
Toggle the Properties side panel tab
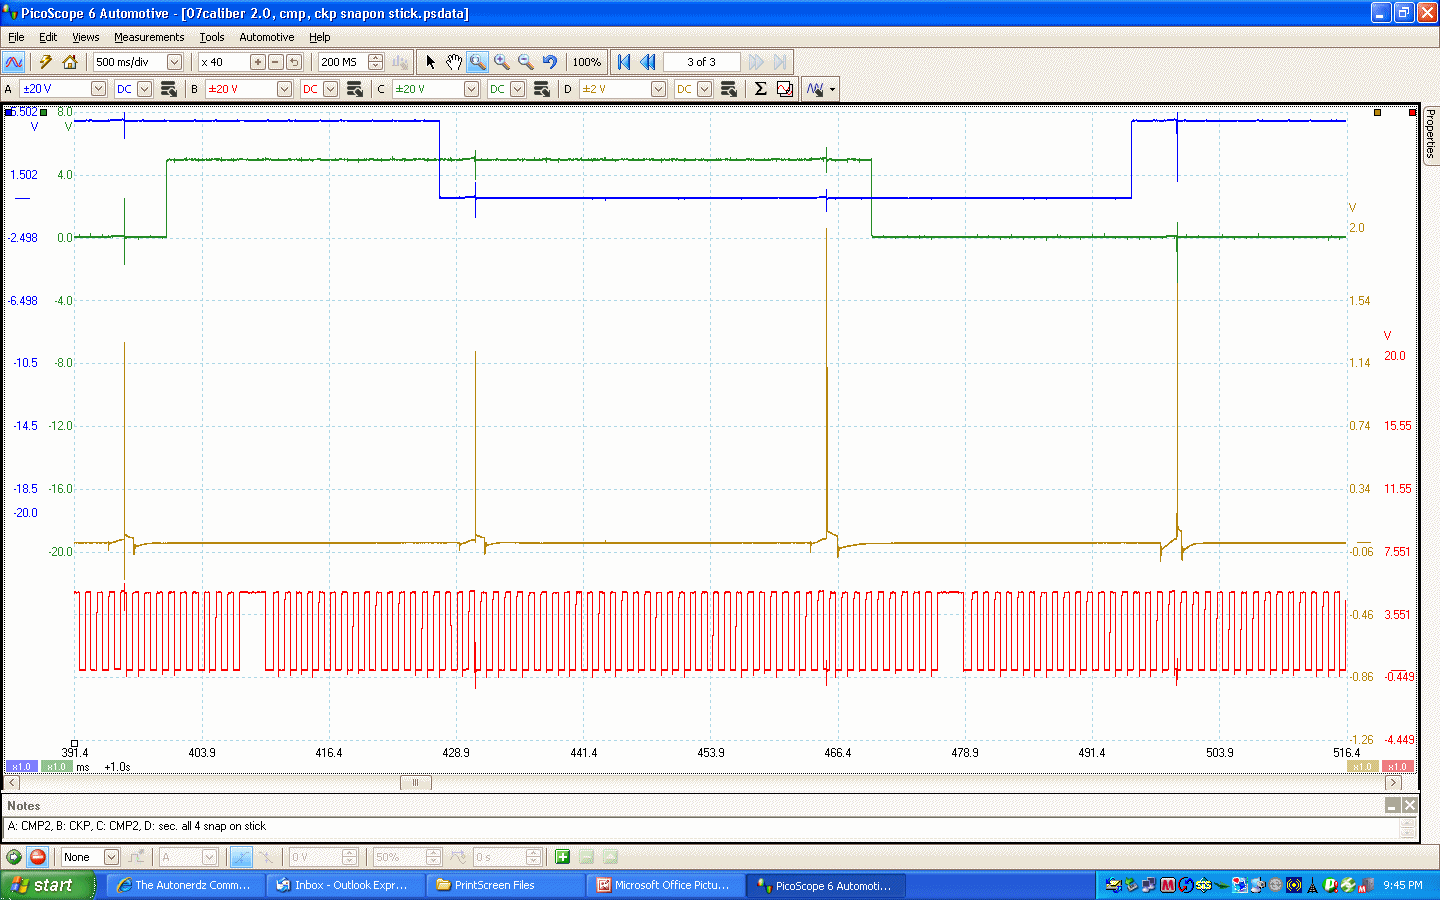[1430, 134]
